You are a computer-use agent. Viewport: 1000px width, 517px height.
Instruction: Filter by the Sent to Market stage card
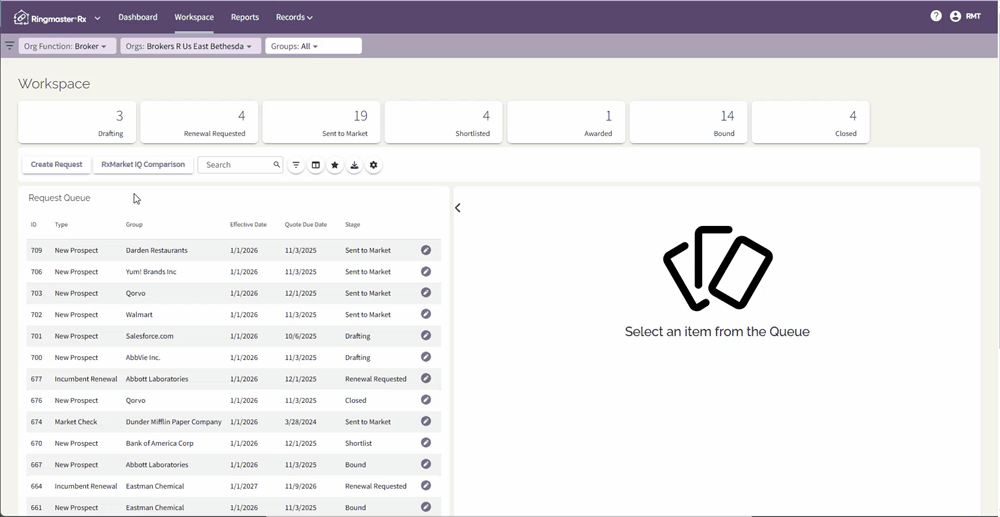click(x=321, y=122)
